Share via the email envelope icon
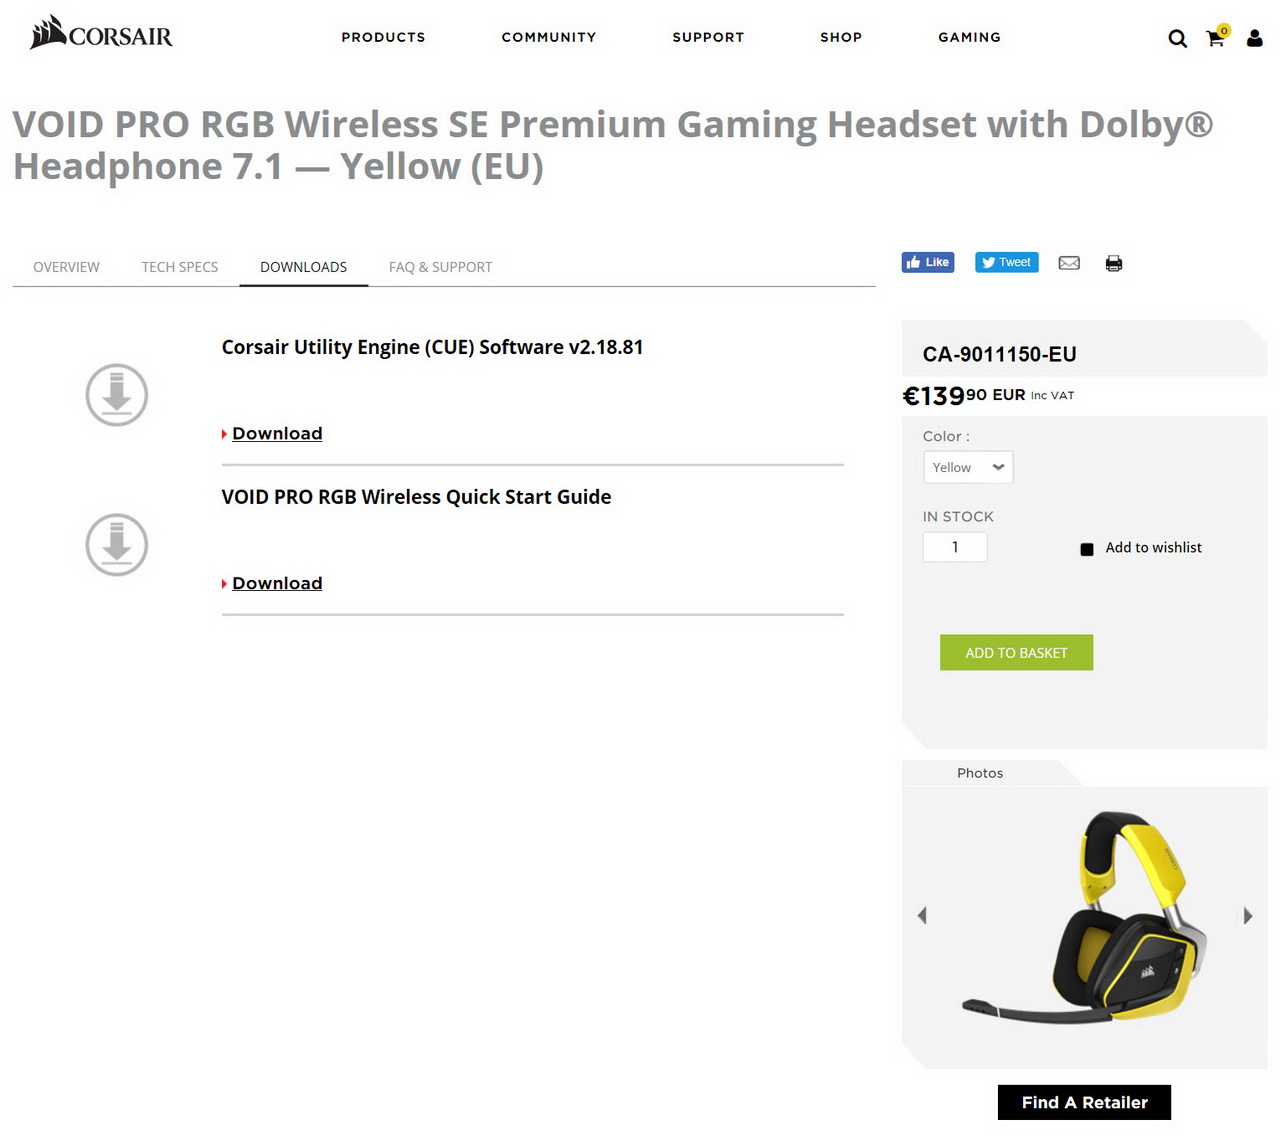 1069,263
